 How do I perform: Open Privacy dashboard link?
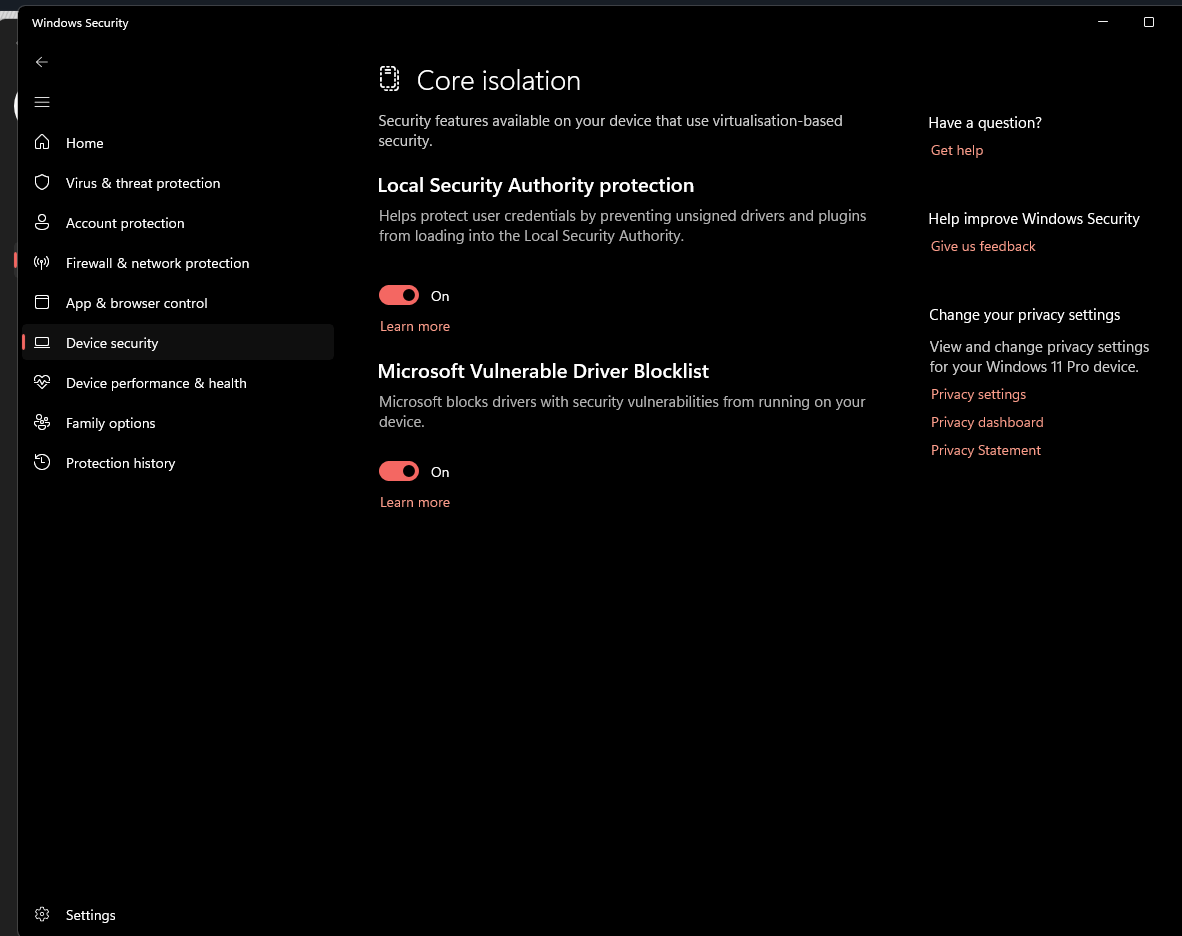point(987,422)
